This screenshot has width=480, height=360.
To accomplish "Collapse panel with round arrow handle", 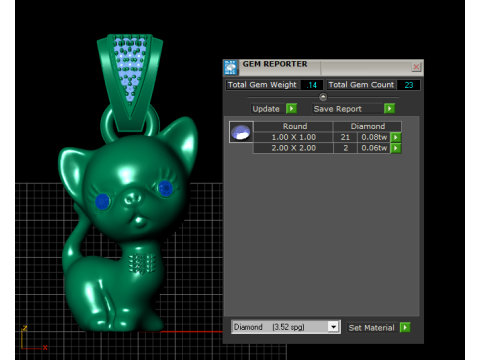I will (323, 97).
